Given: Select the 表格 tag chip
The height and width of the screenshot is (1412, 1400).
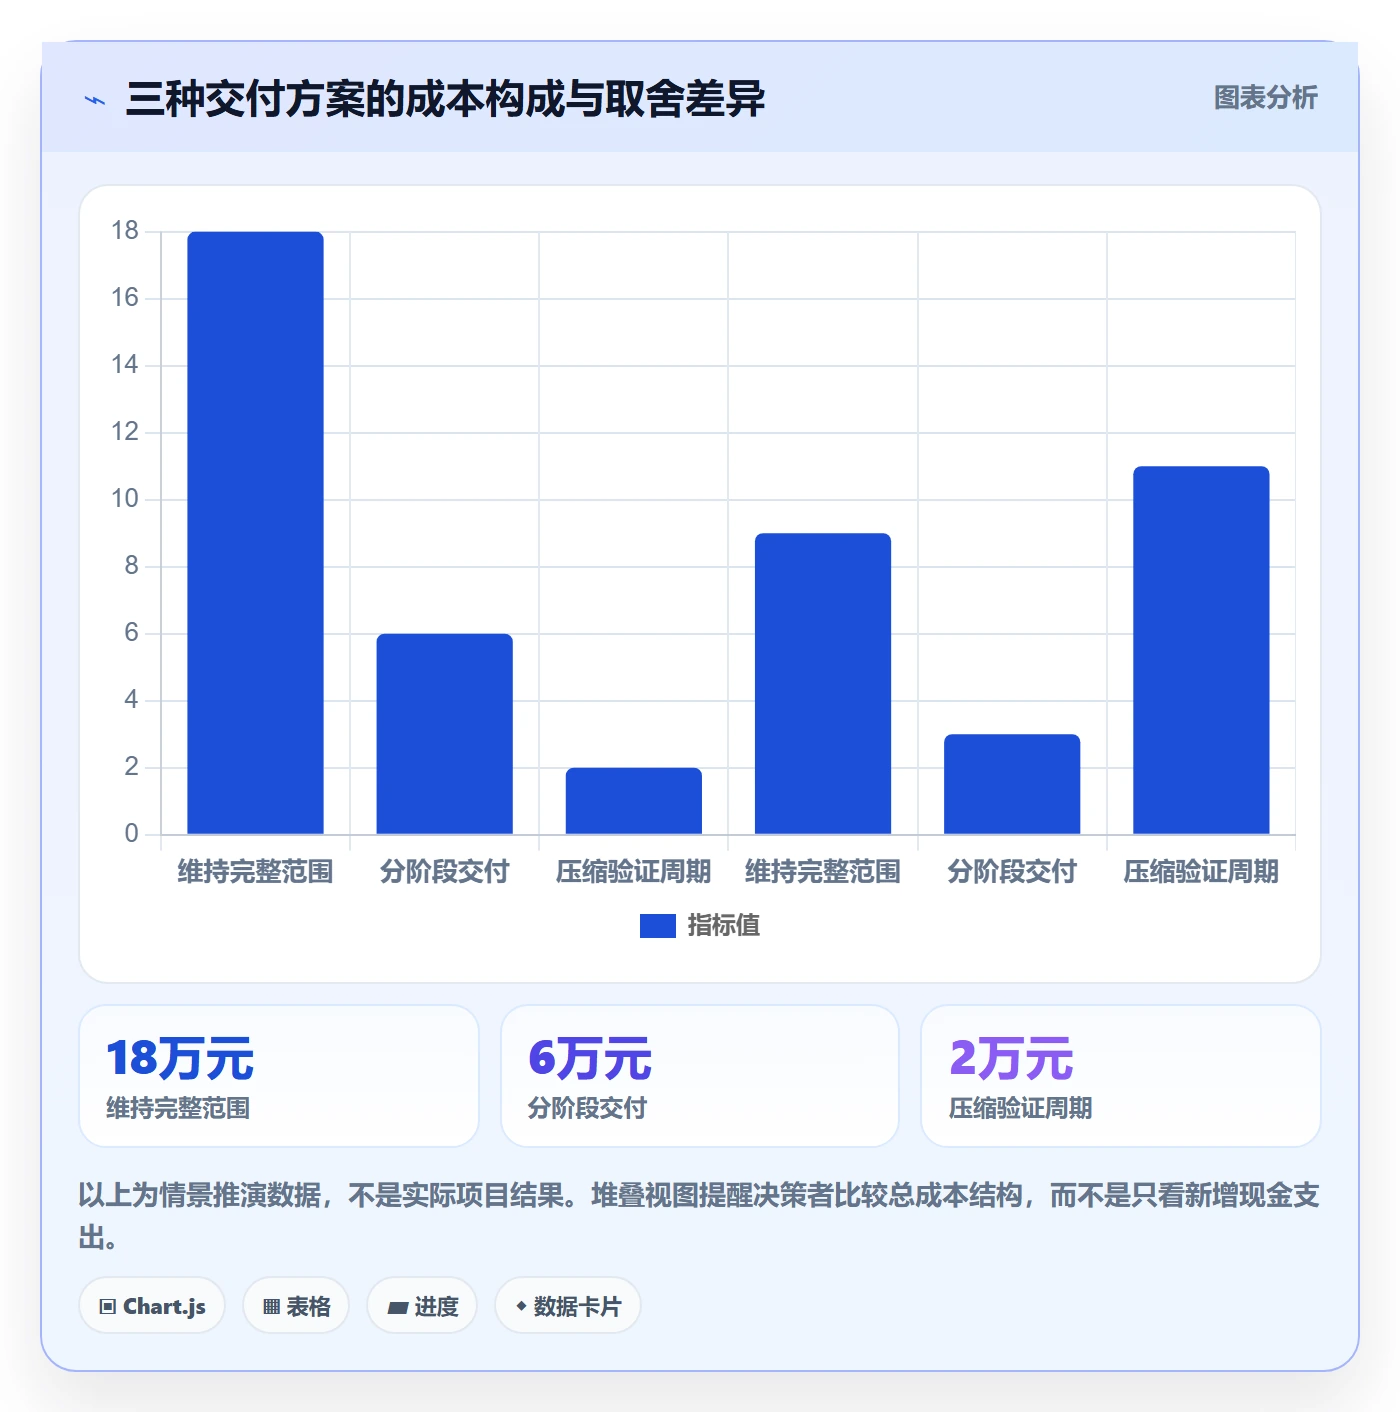Looking at the screenshot, I should point(296,1305).
